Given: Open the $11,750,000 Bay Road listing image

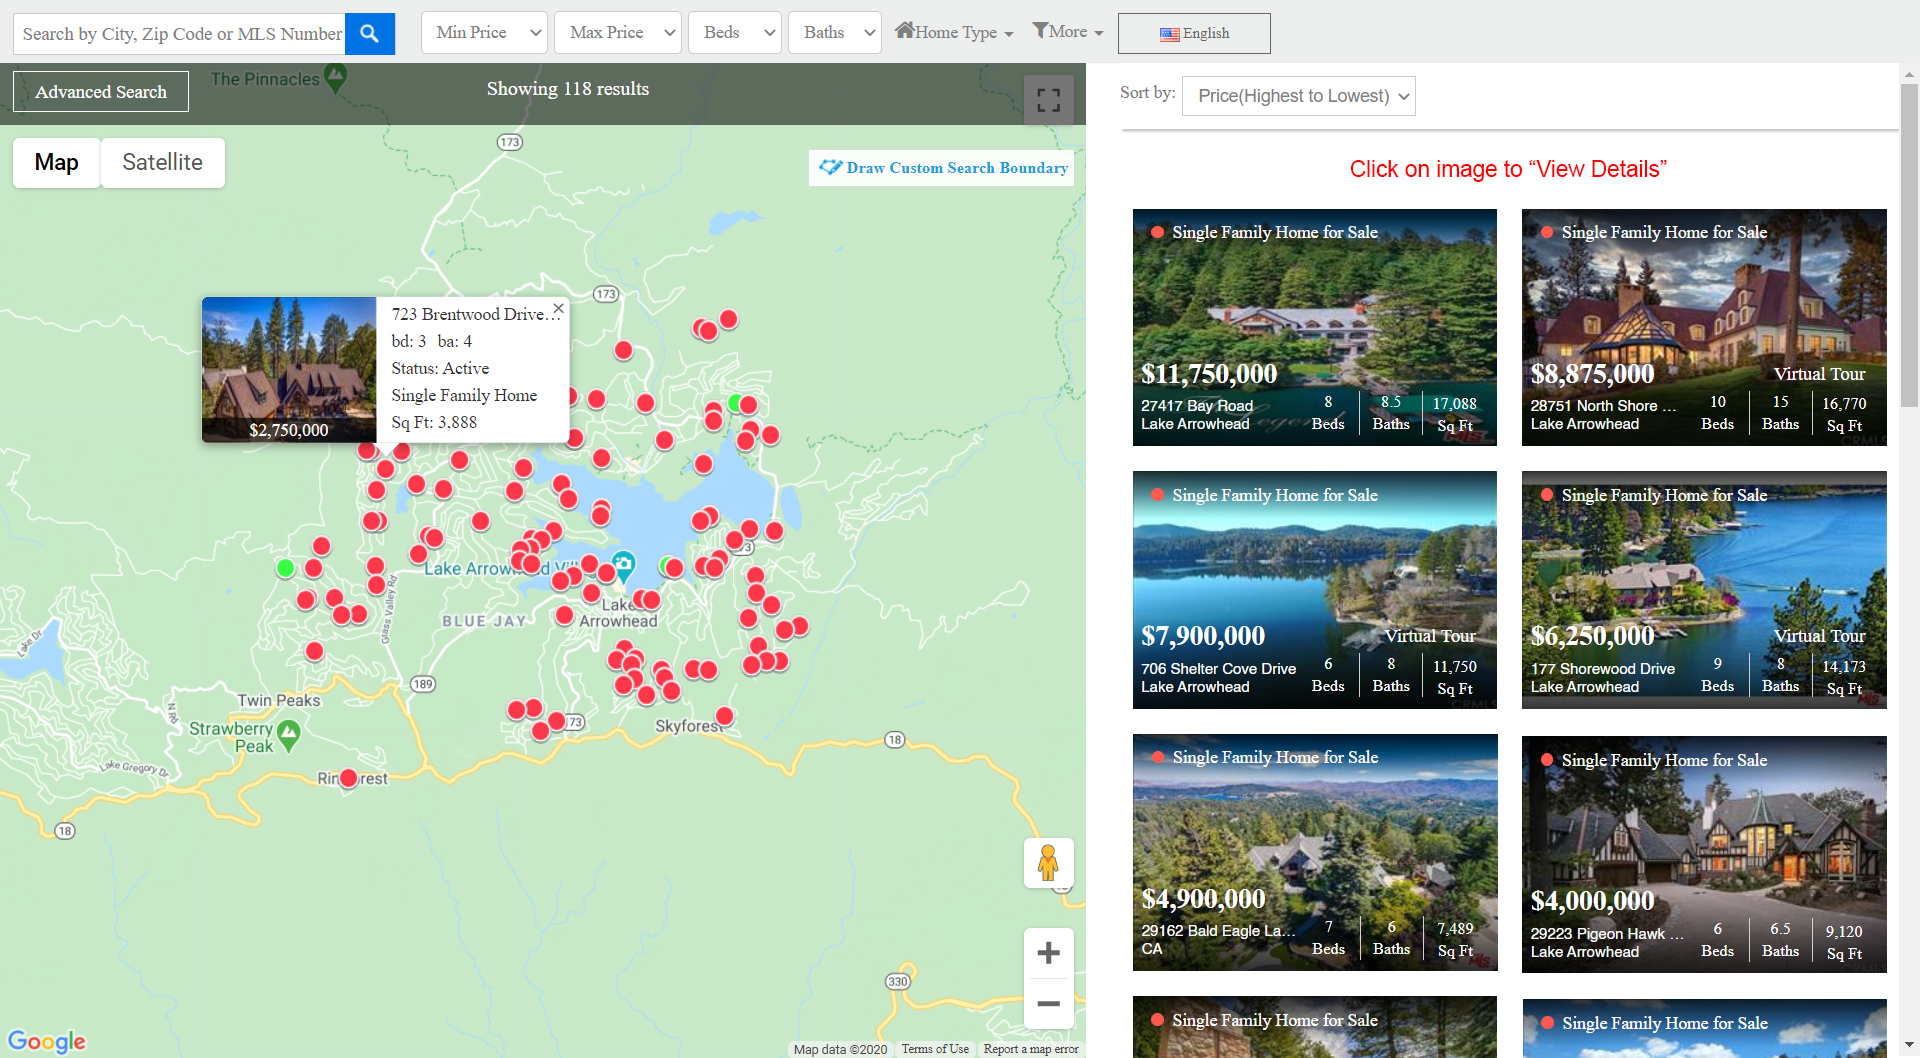Looking at the screenshot, I should pos(1314,300).
